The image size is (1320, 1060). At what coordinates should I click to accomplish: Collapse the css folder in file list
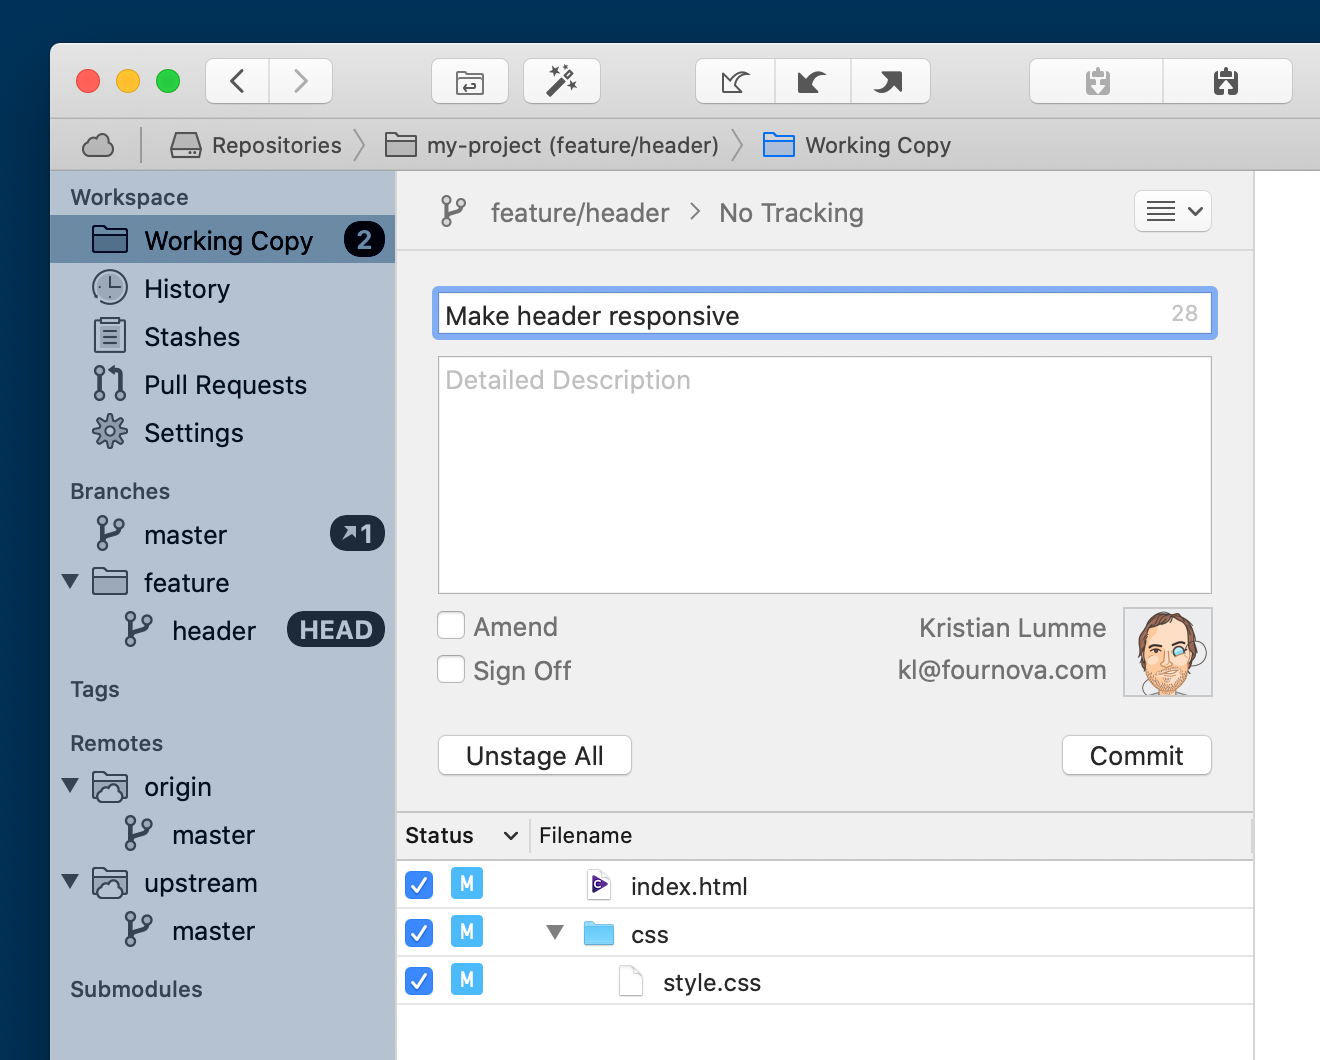[x=555, y=933]
